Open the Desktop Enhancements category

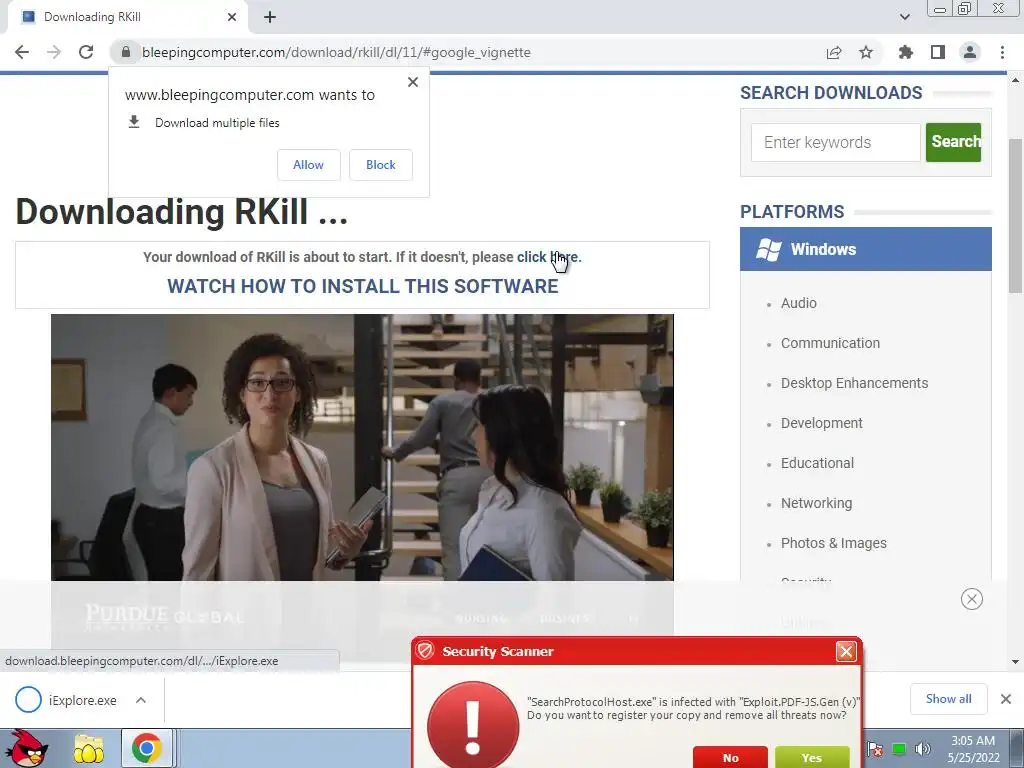(854, 383)
